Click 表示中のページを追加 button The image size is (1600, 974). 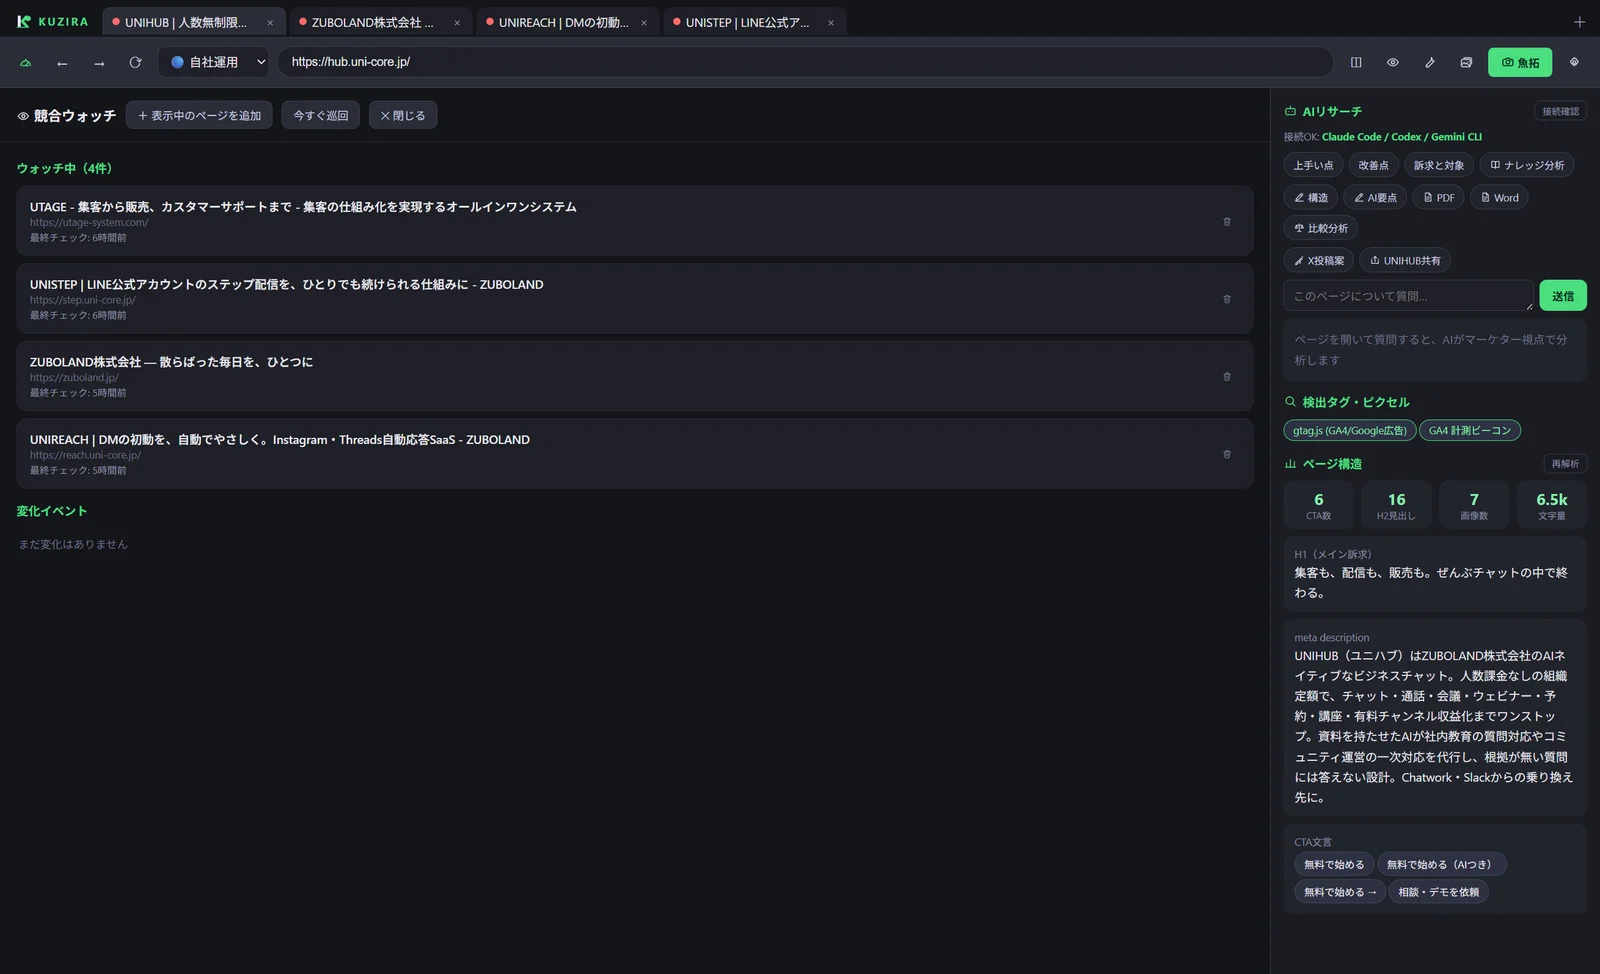pos(199,115)
